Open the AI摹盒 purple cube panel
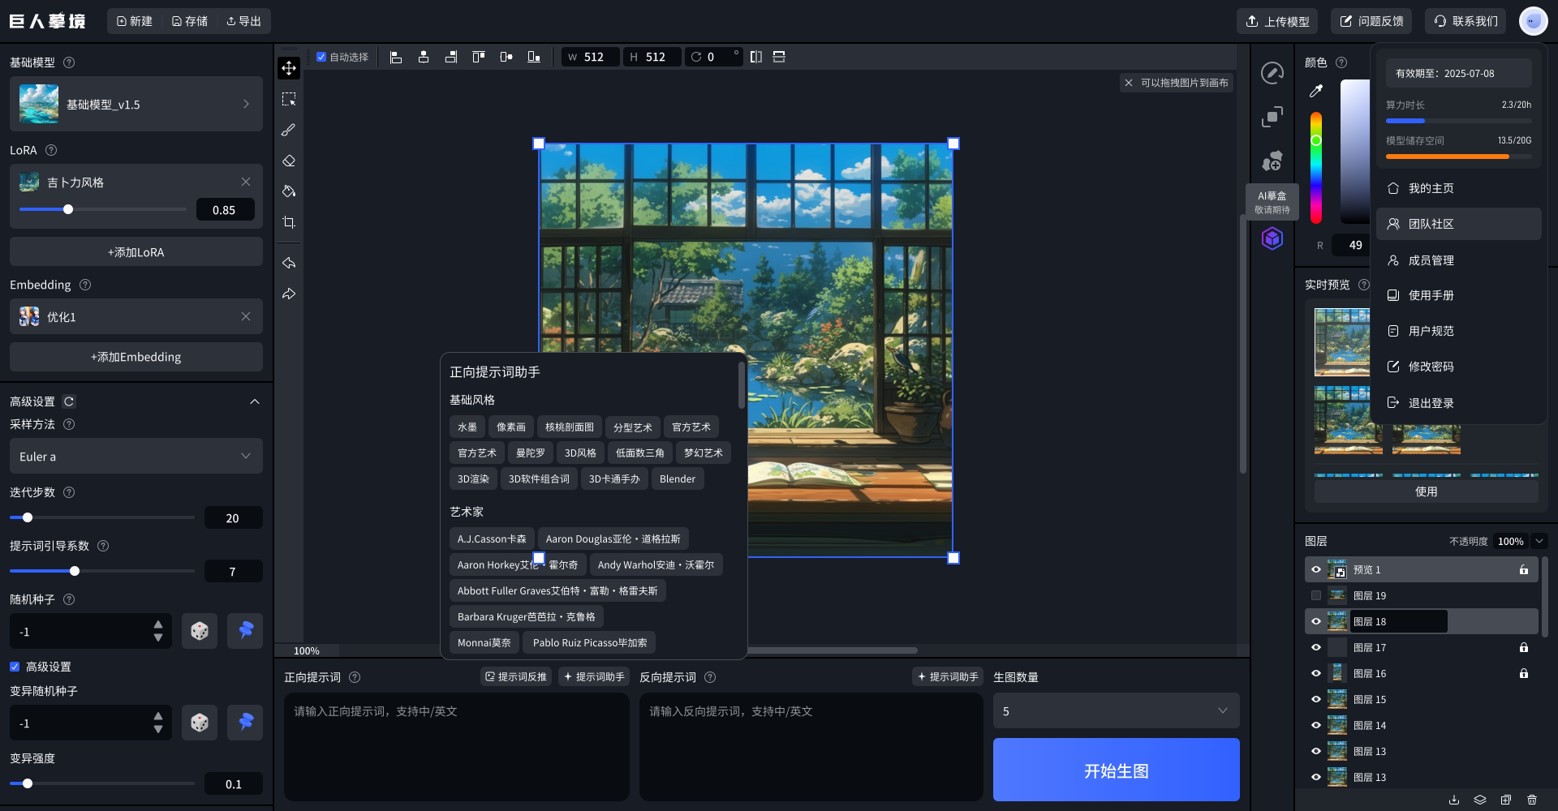1558x811 pixels. tap(1272, 238)
